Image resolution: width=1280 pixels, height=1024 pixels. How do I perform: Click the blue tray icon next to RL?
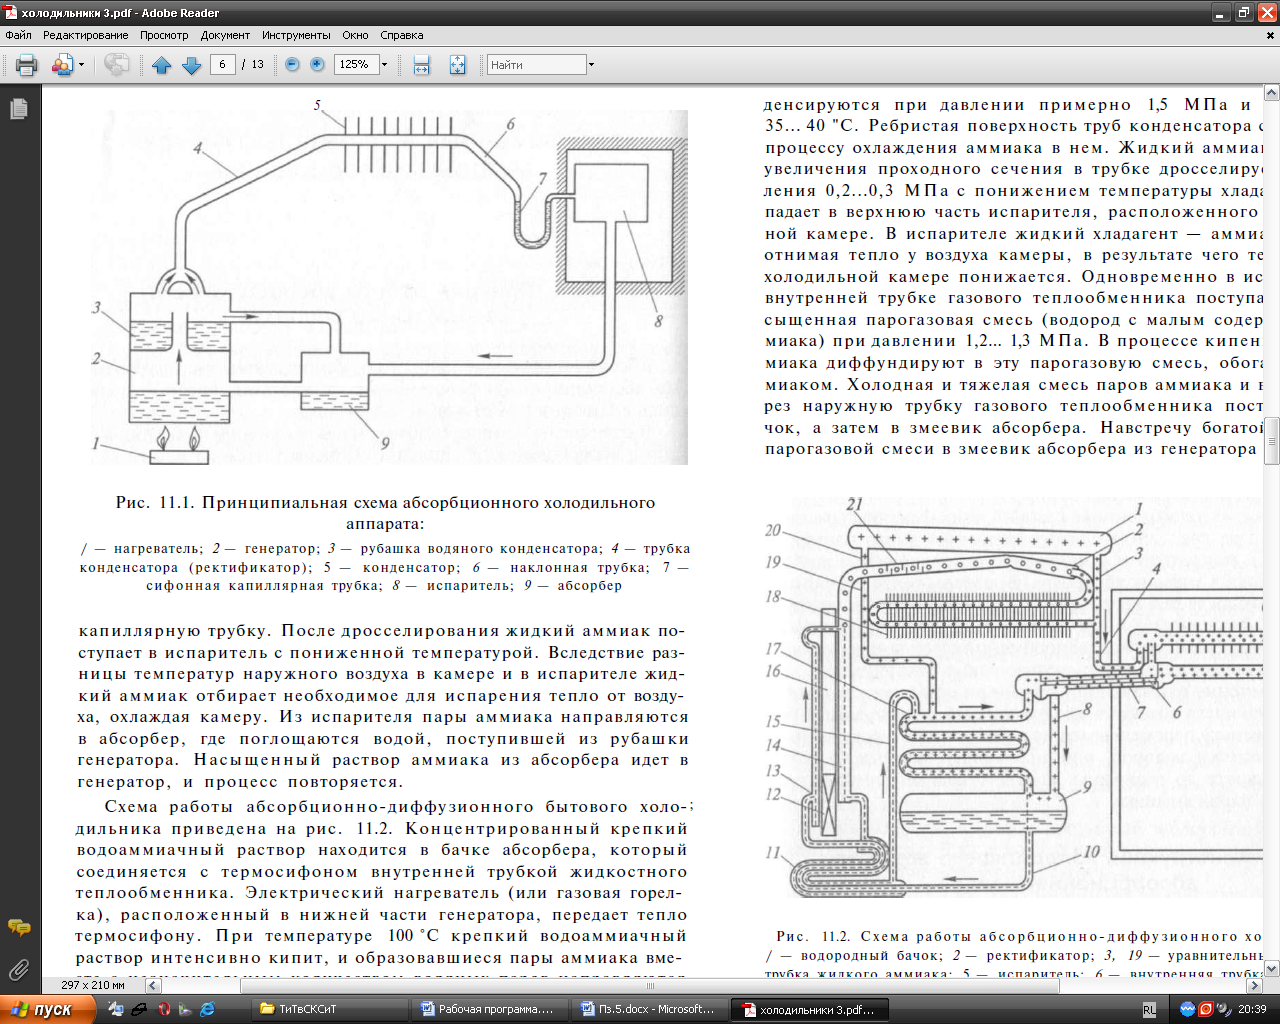click(1187, 1009)
